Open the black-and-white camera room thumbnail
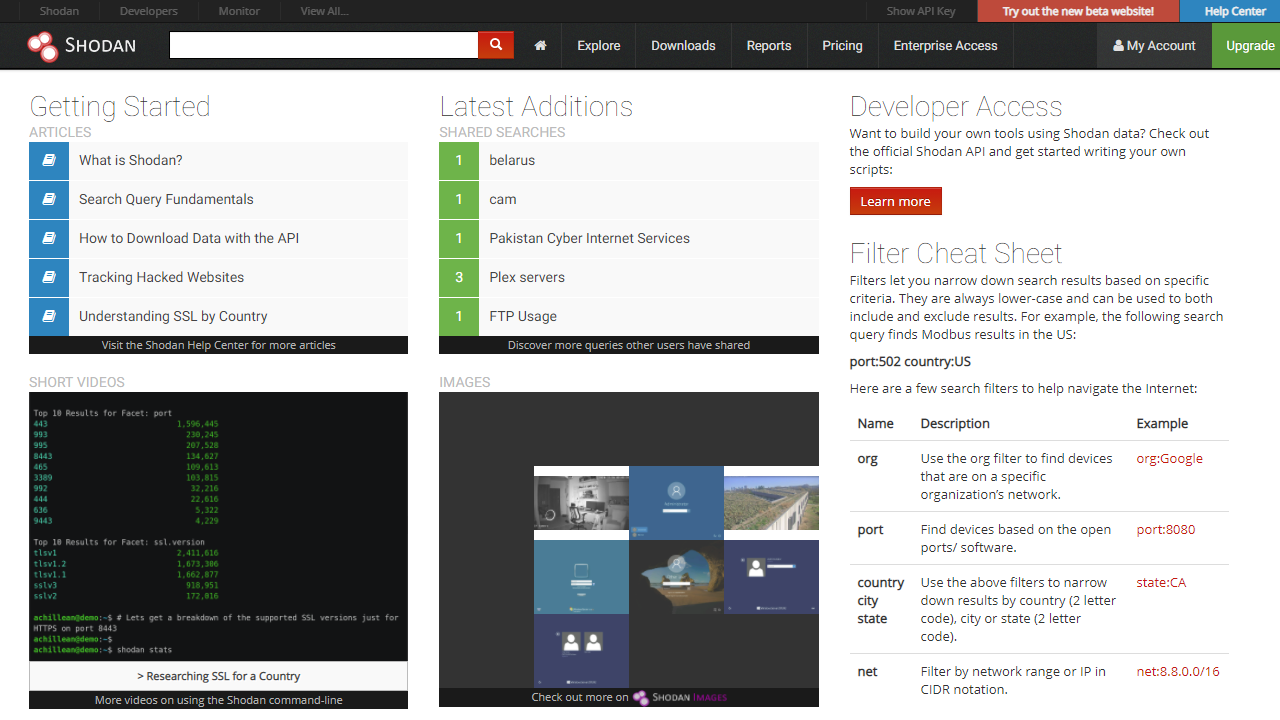The image size is (1280, 720). point(581,502)
